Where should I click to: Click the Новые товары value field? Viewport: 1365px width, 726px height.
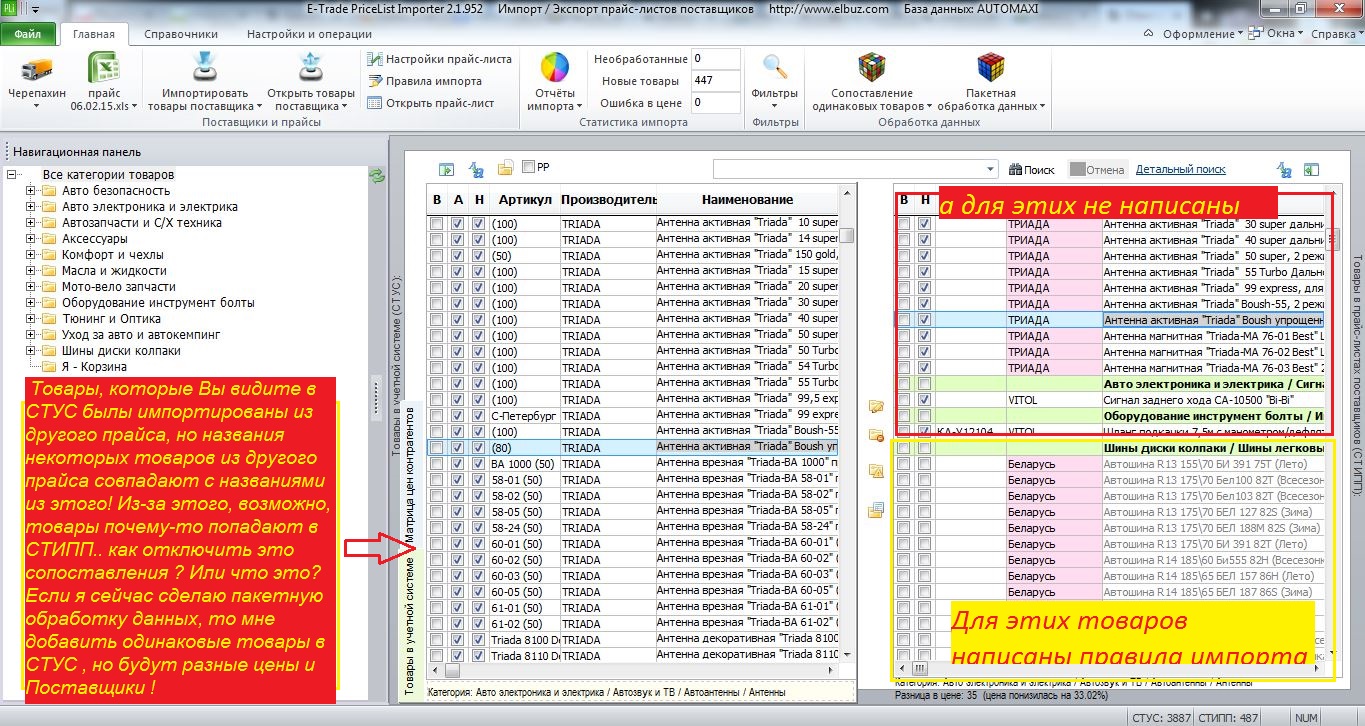[715, 81]
